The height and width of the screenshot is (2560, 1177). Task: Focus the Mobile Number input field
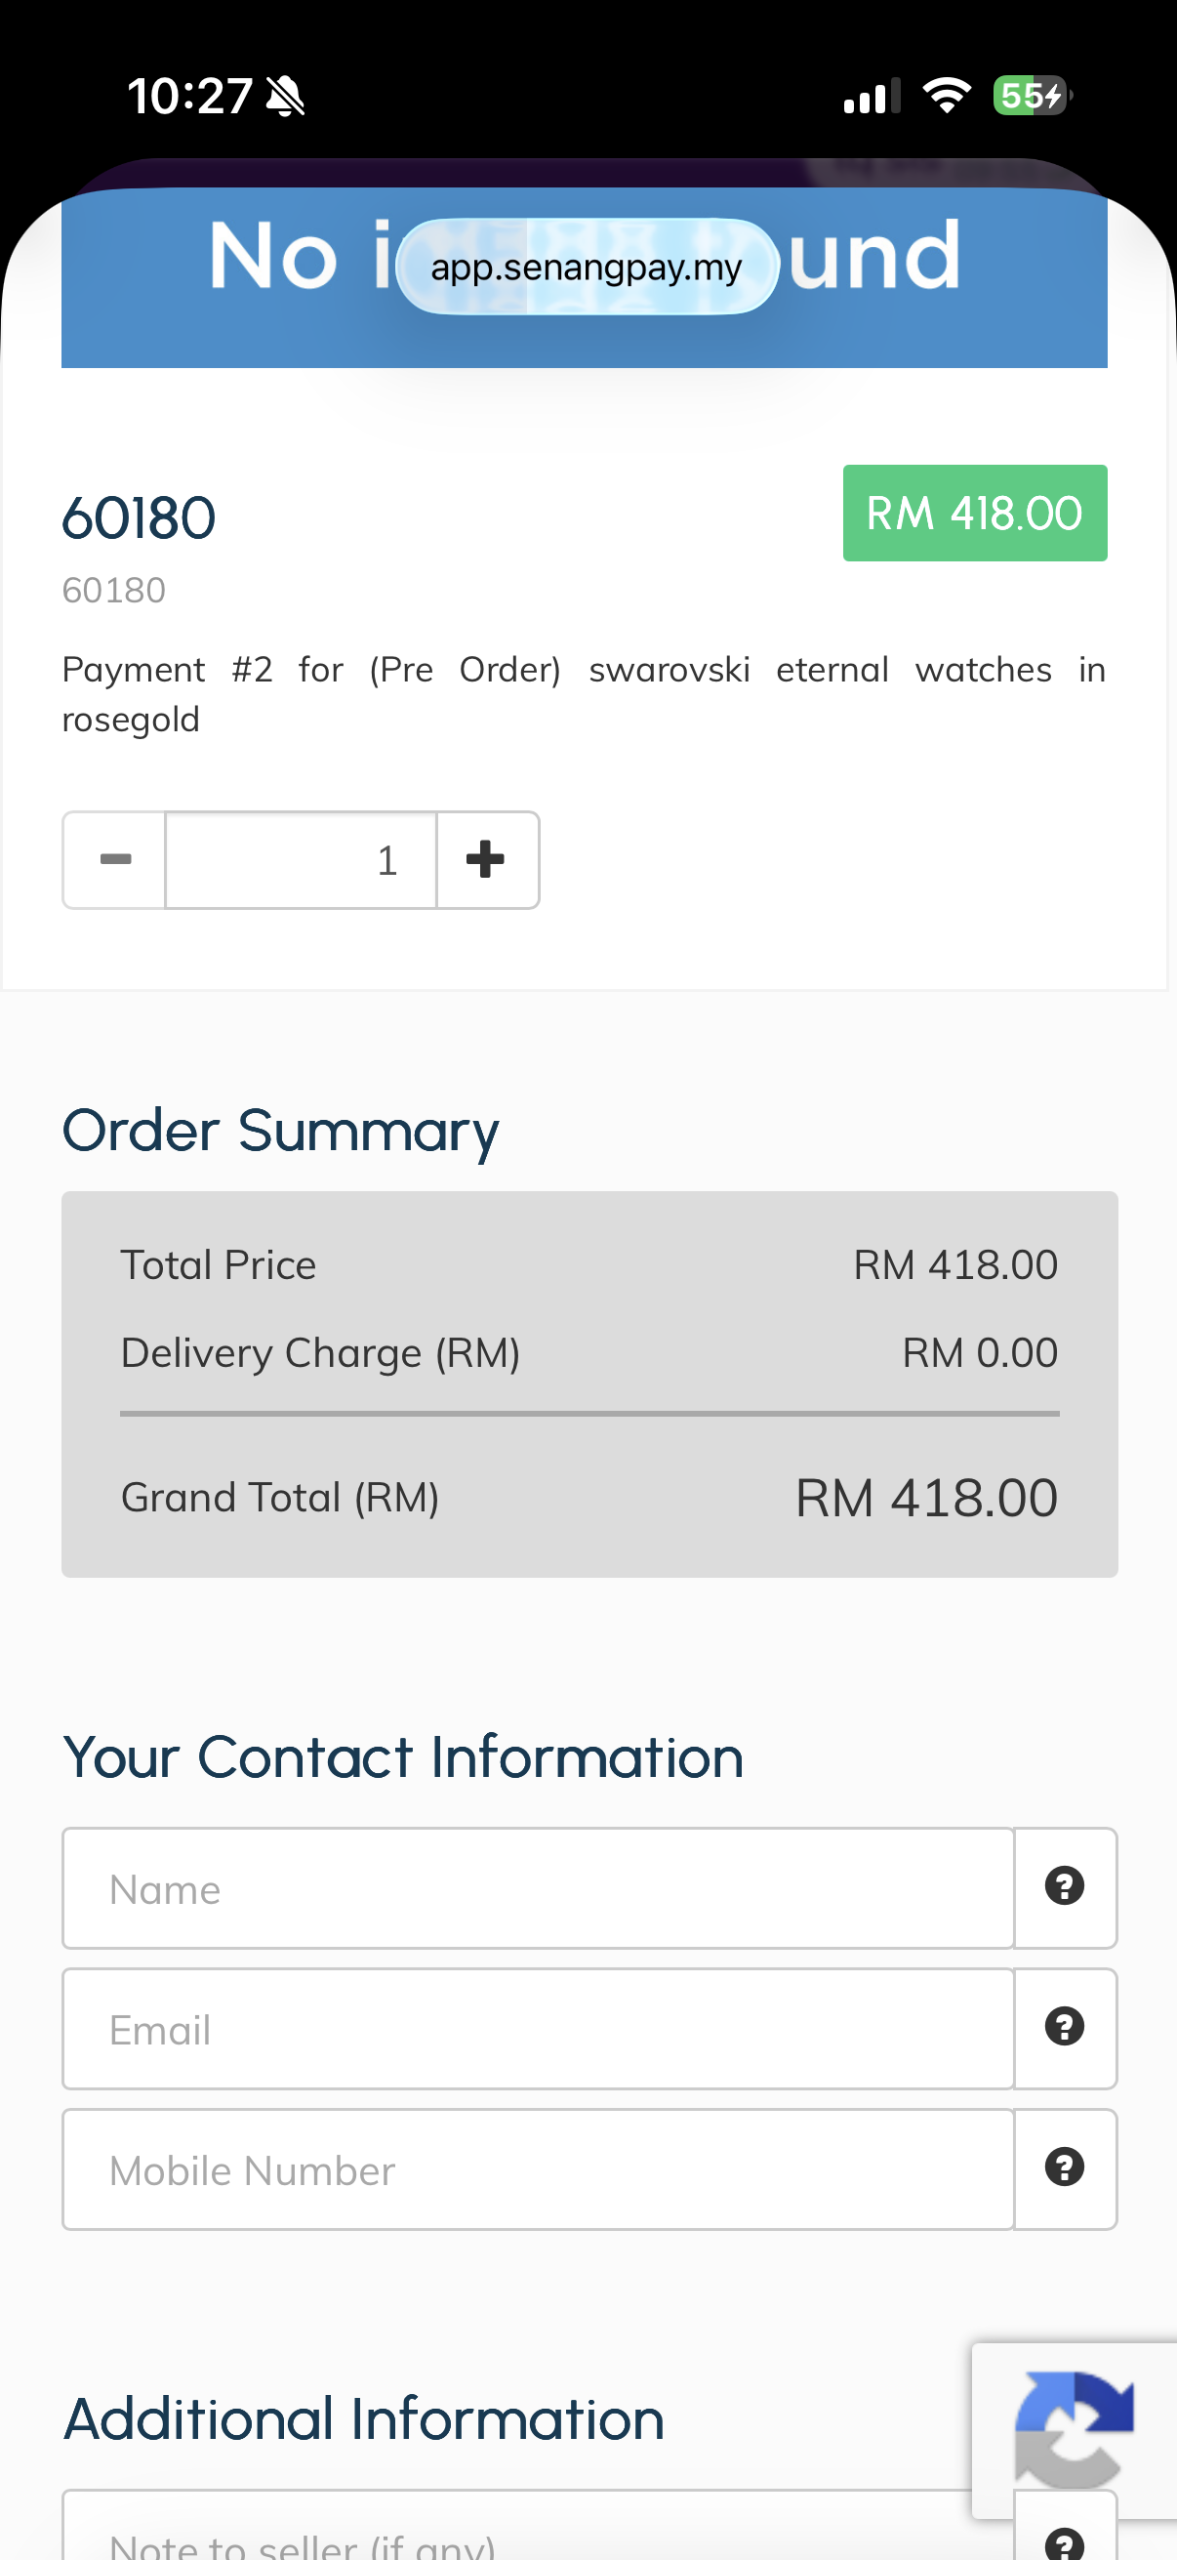pyautogui.click(x=538, y=2169)
